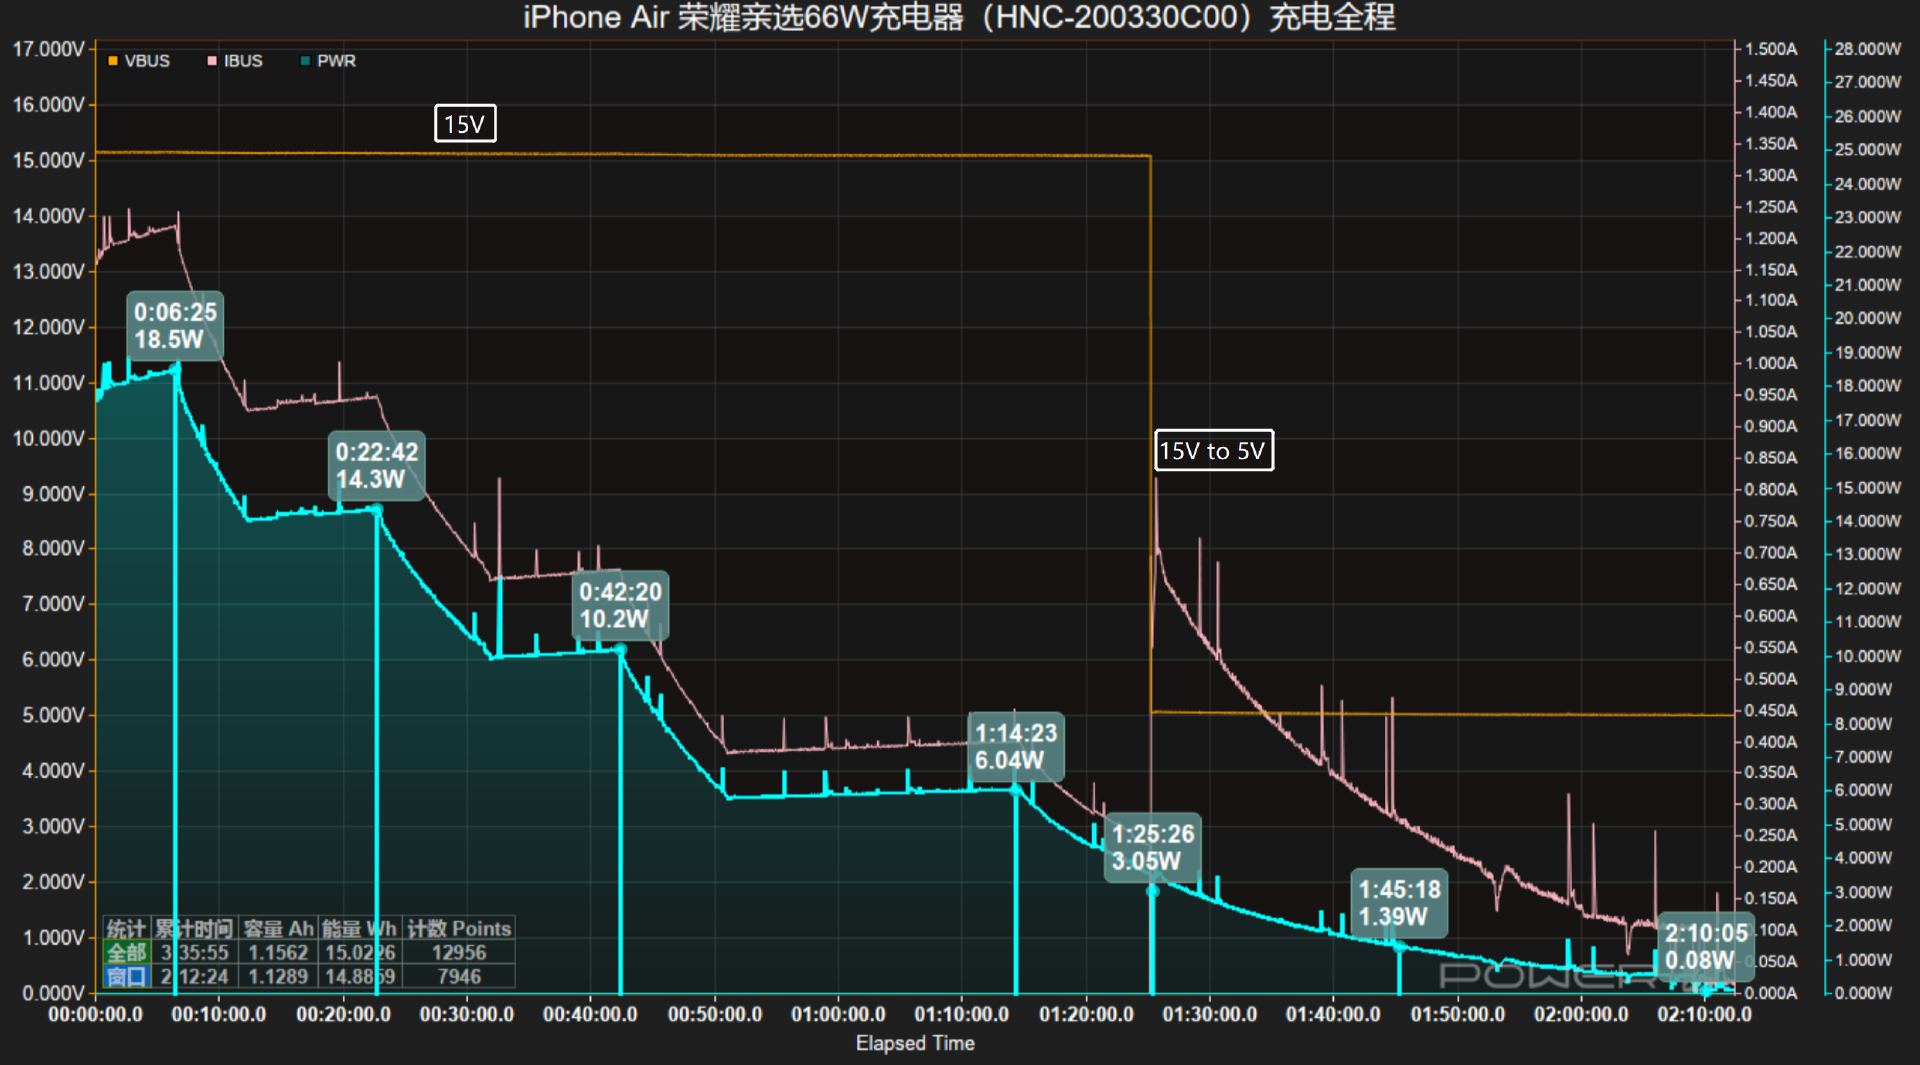Image resolution: width=1920 pixels, height=1065 pixels.
Task: Click the 1:25:26 3.05W marker label
Action: click(1152, 848)
